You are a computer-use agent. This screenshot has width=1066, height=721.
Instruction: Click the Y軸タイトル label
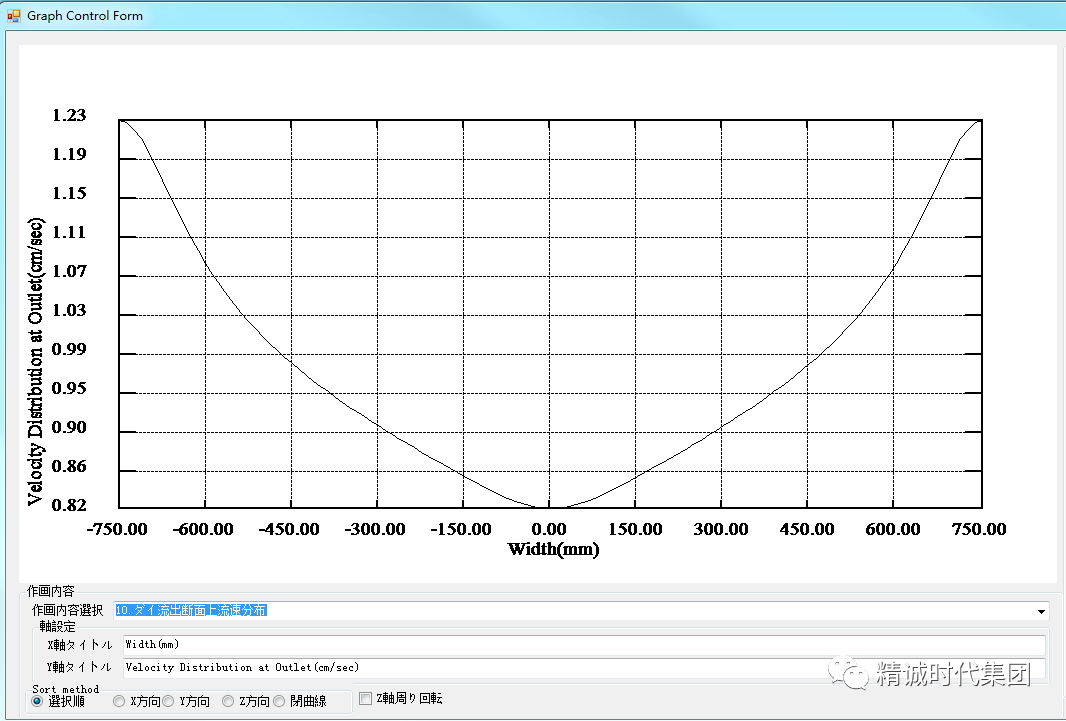[x=80, y=667]
